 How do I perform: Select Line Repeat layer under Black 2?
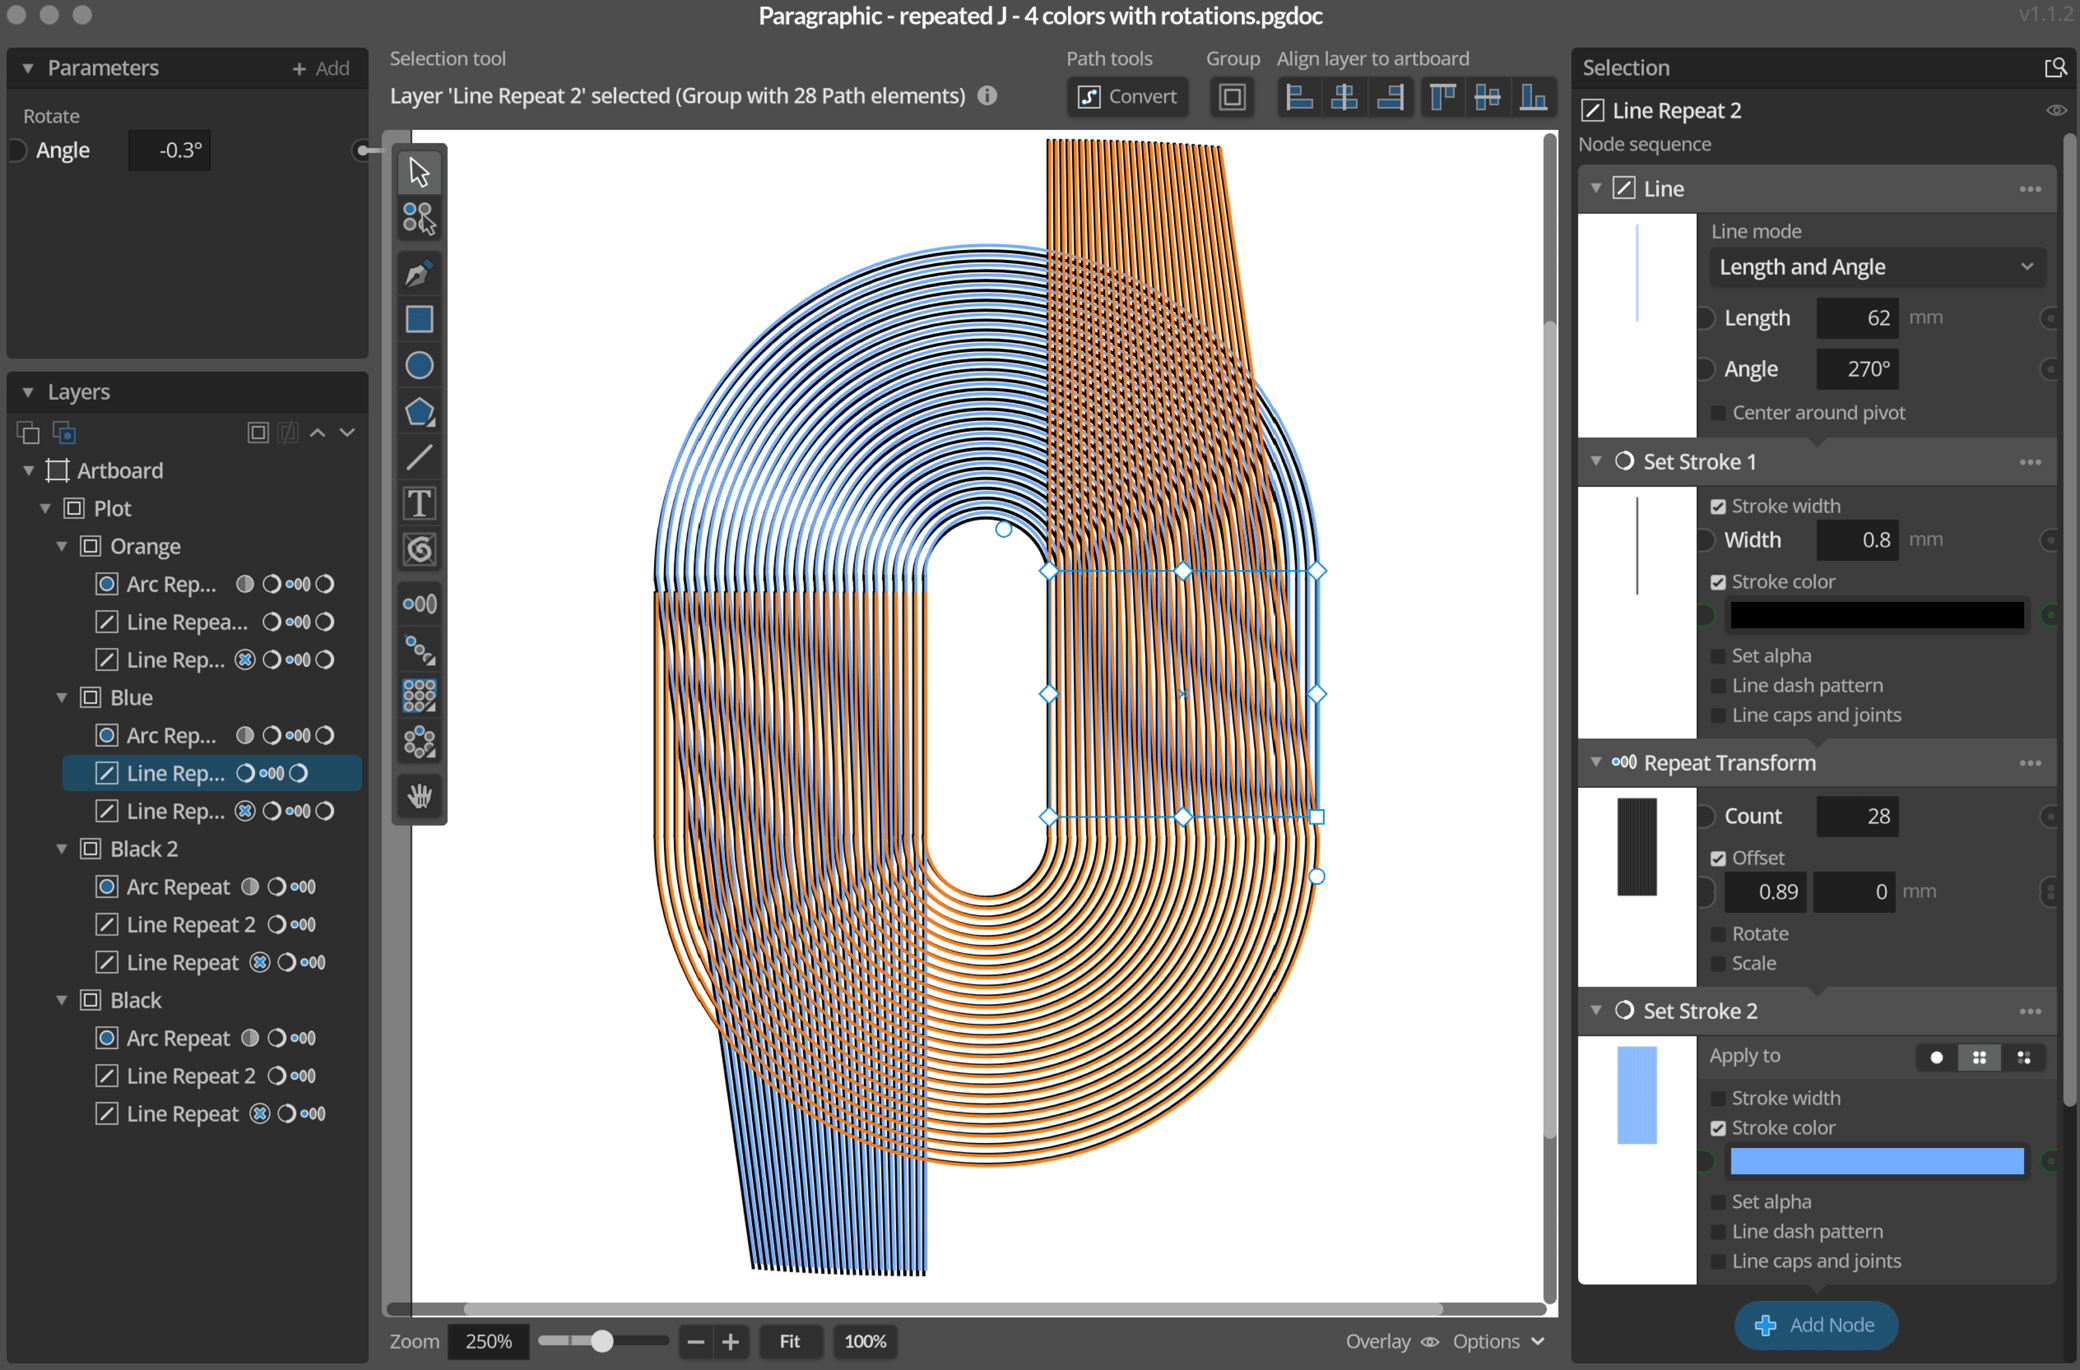pos(182,963)
